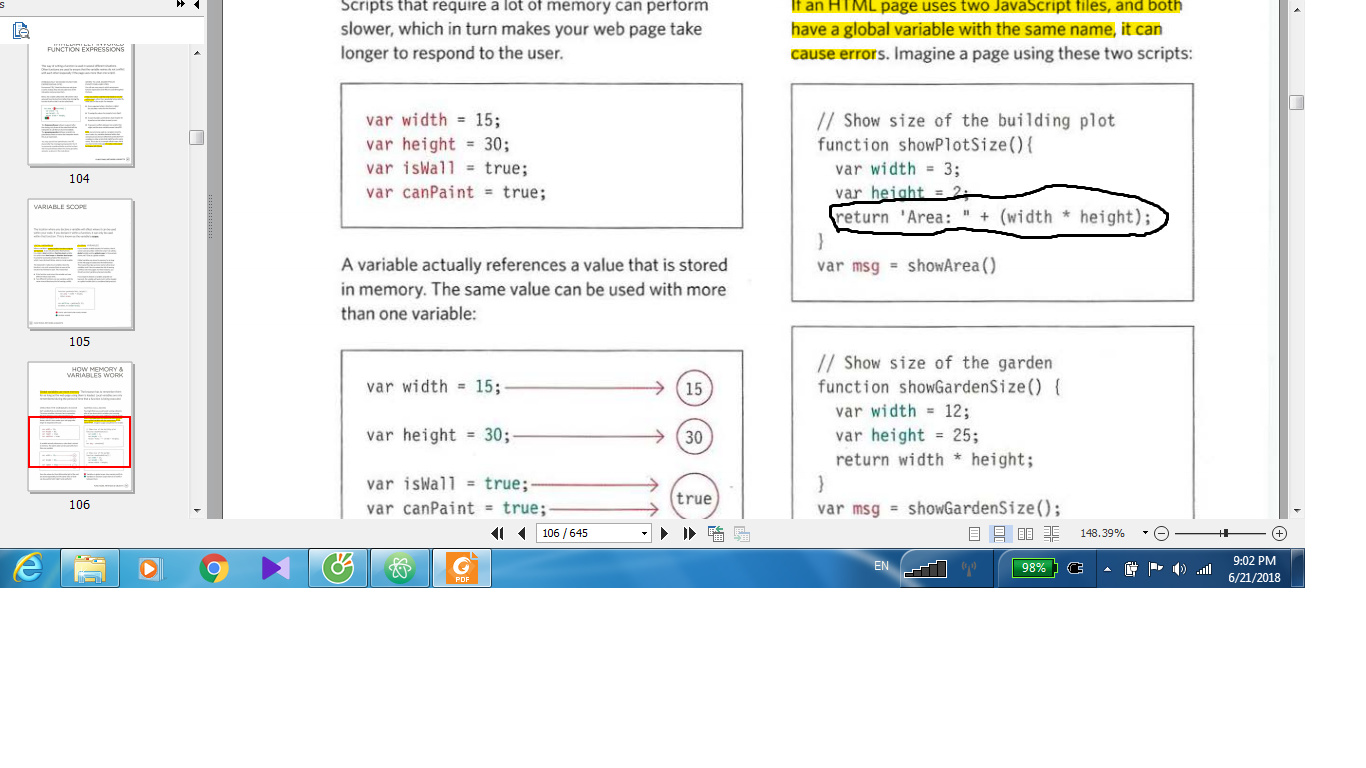
Task: Click the zoom out minus button
Action: pyautogui.click(x=1161, y=534)
